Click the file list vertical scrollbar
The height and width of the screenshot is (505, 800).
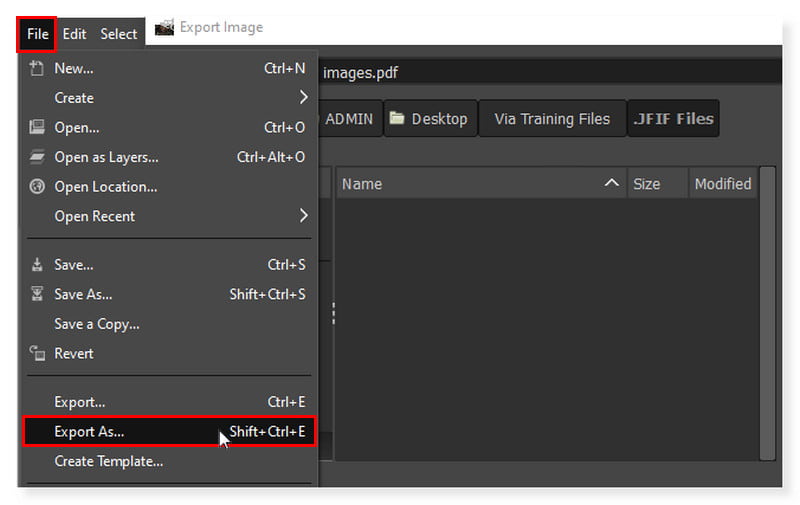click(x=767, y=313)
